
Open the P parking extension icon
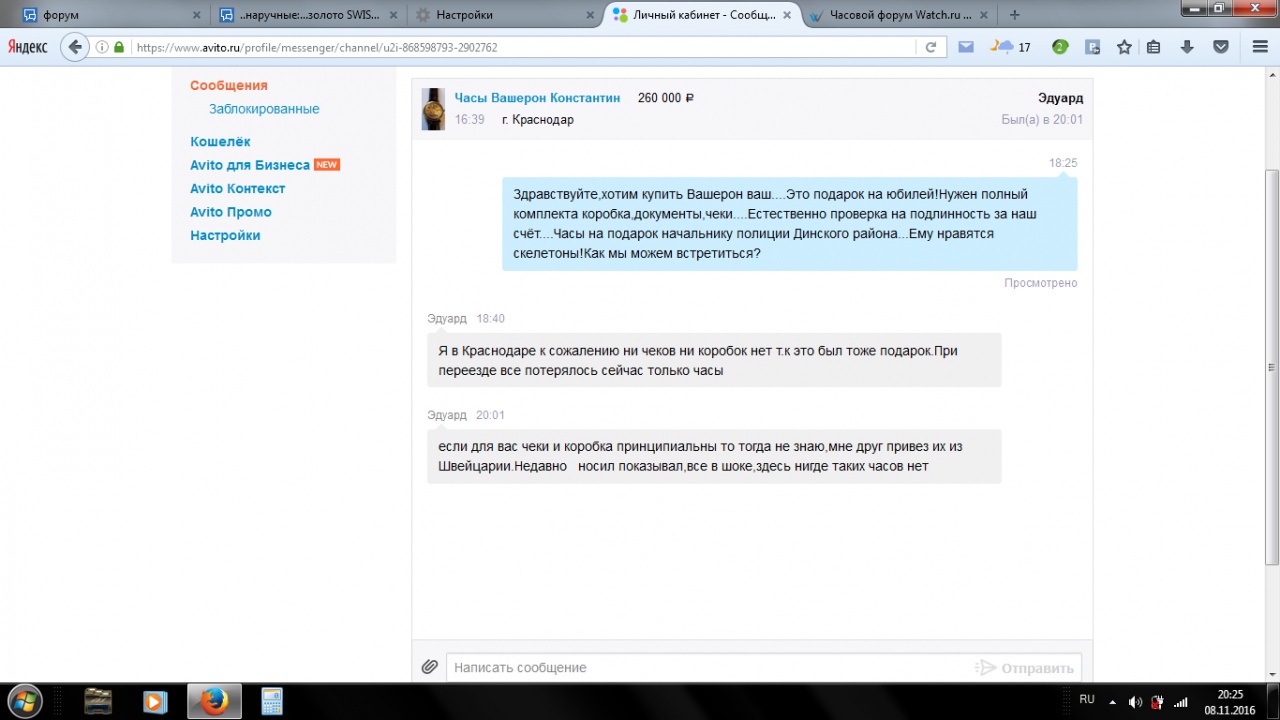[1093, 47]
